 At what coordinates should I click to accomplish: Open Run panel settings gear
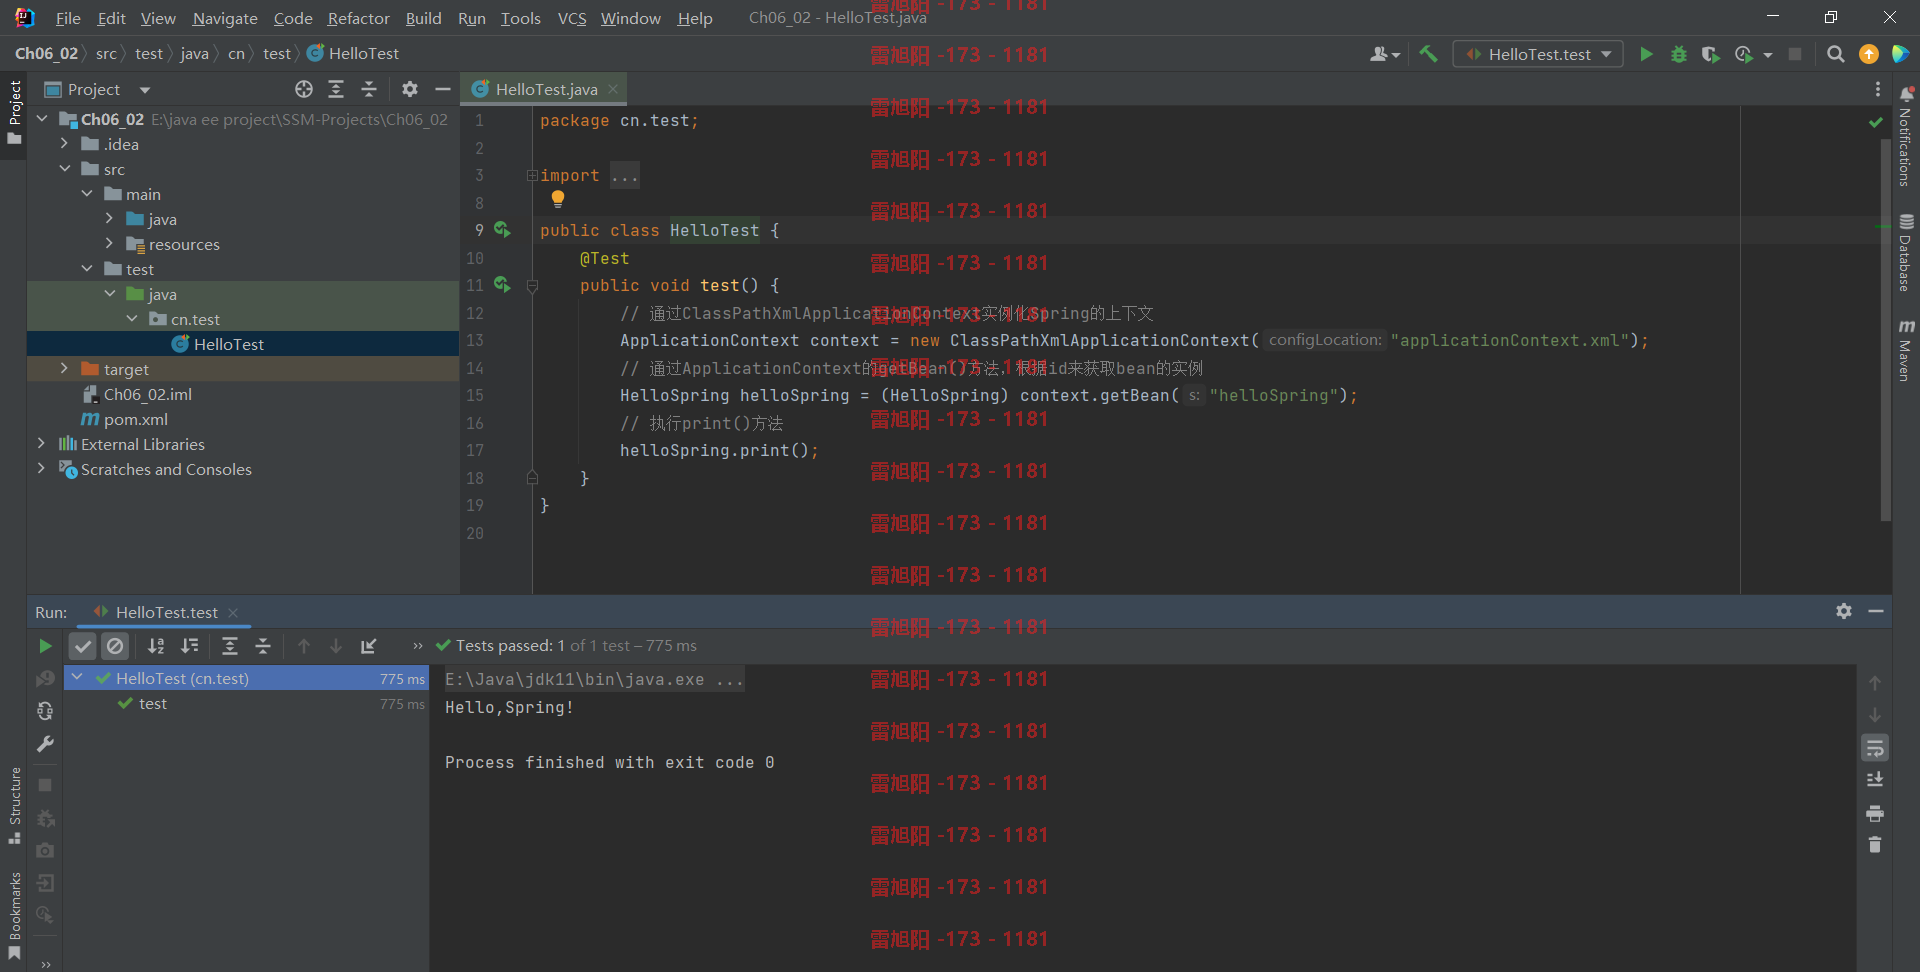pyautogui.click(x=1844, y=611)
